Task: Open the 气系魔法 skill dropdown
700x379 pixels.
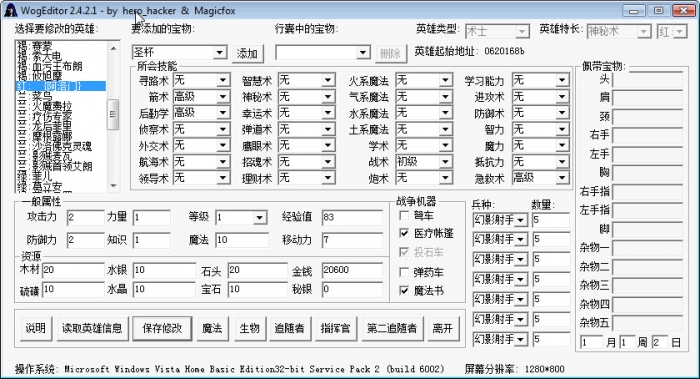Action: pos(445,97)
